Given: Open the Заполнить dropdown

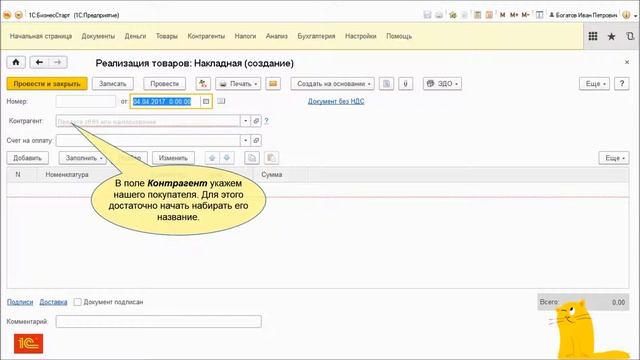Looking at the screenshot, I should [83, 158].
